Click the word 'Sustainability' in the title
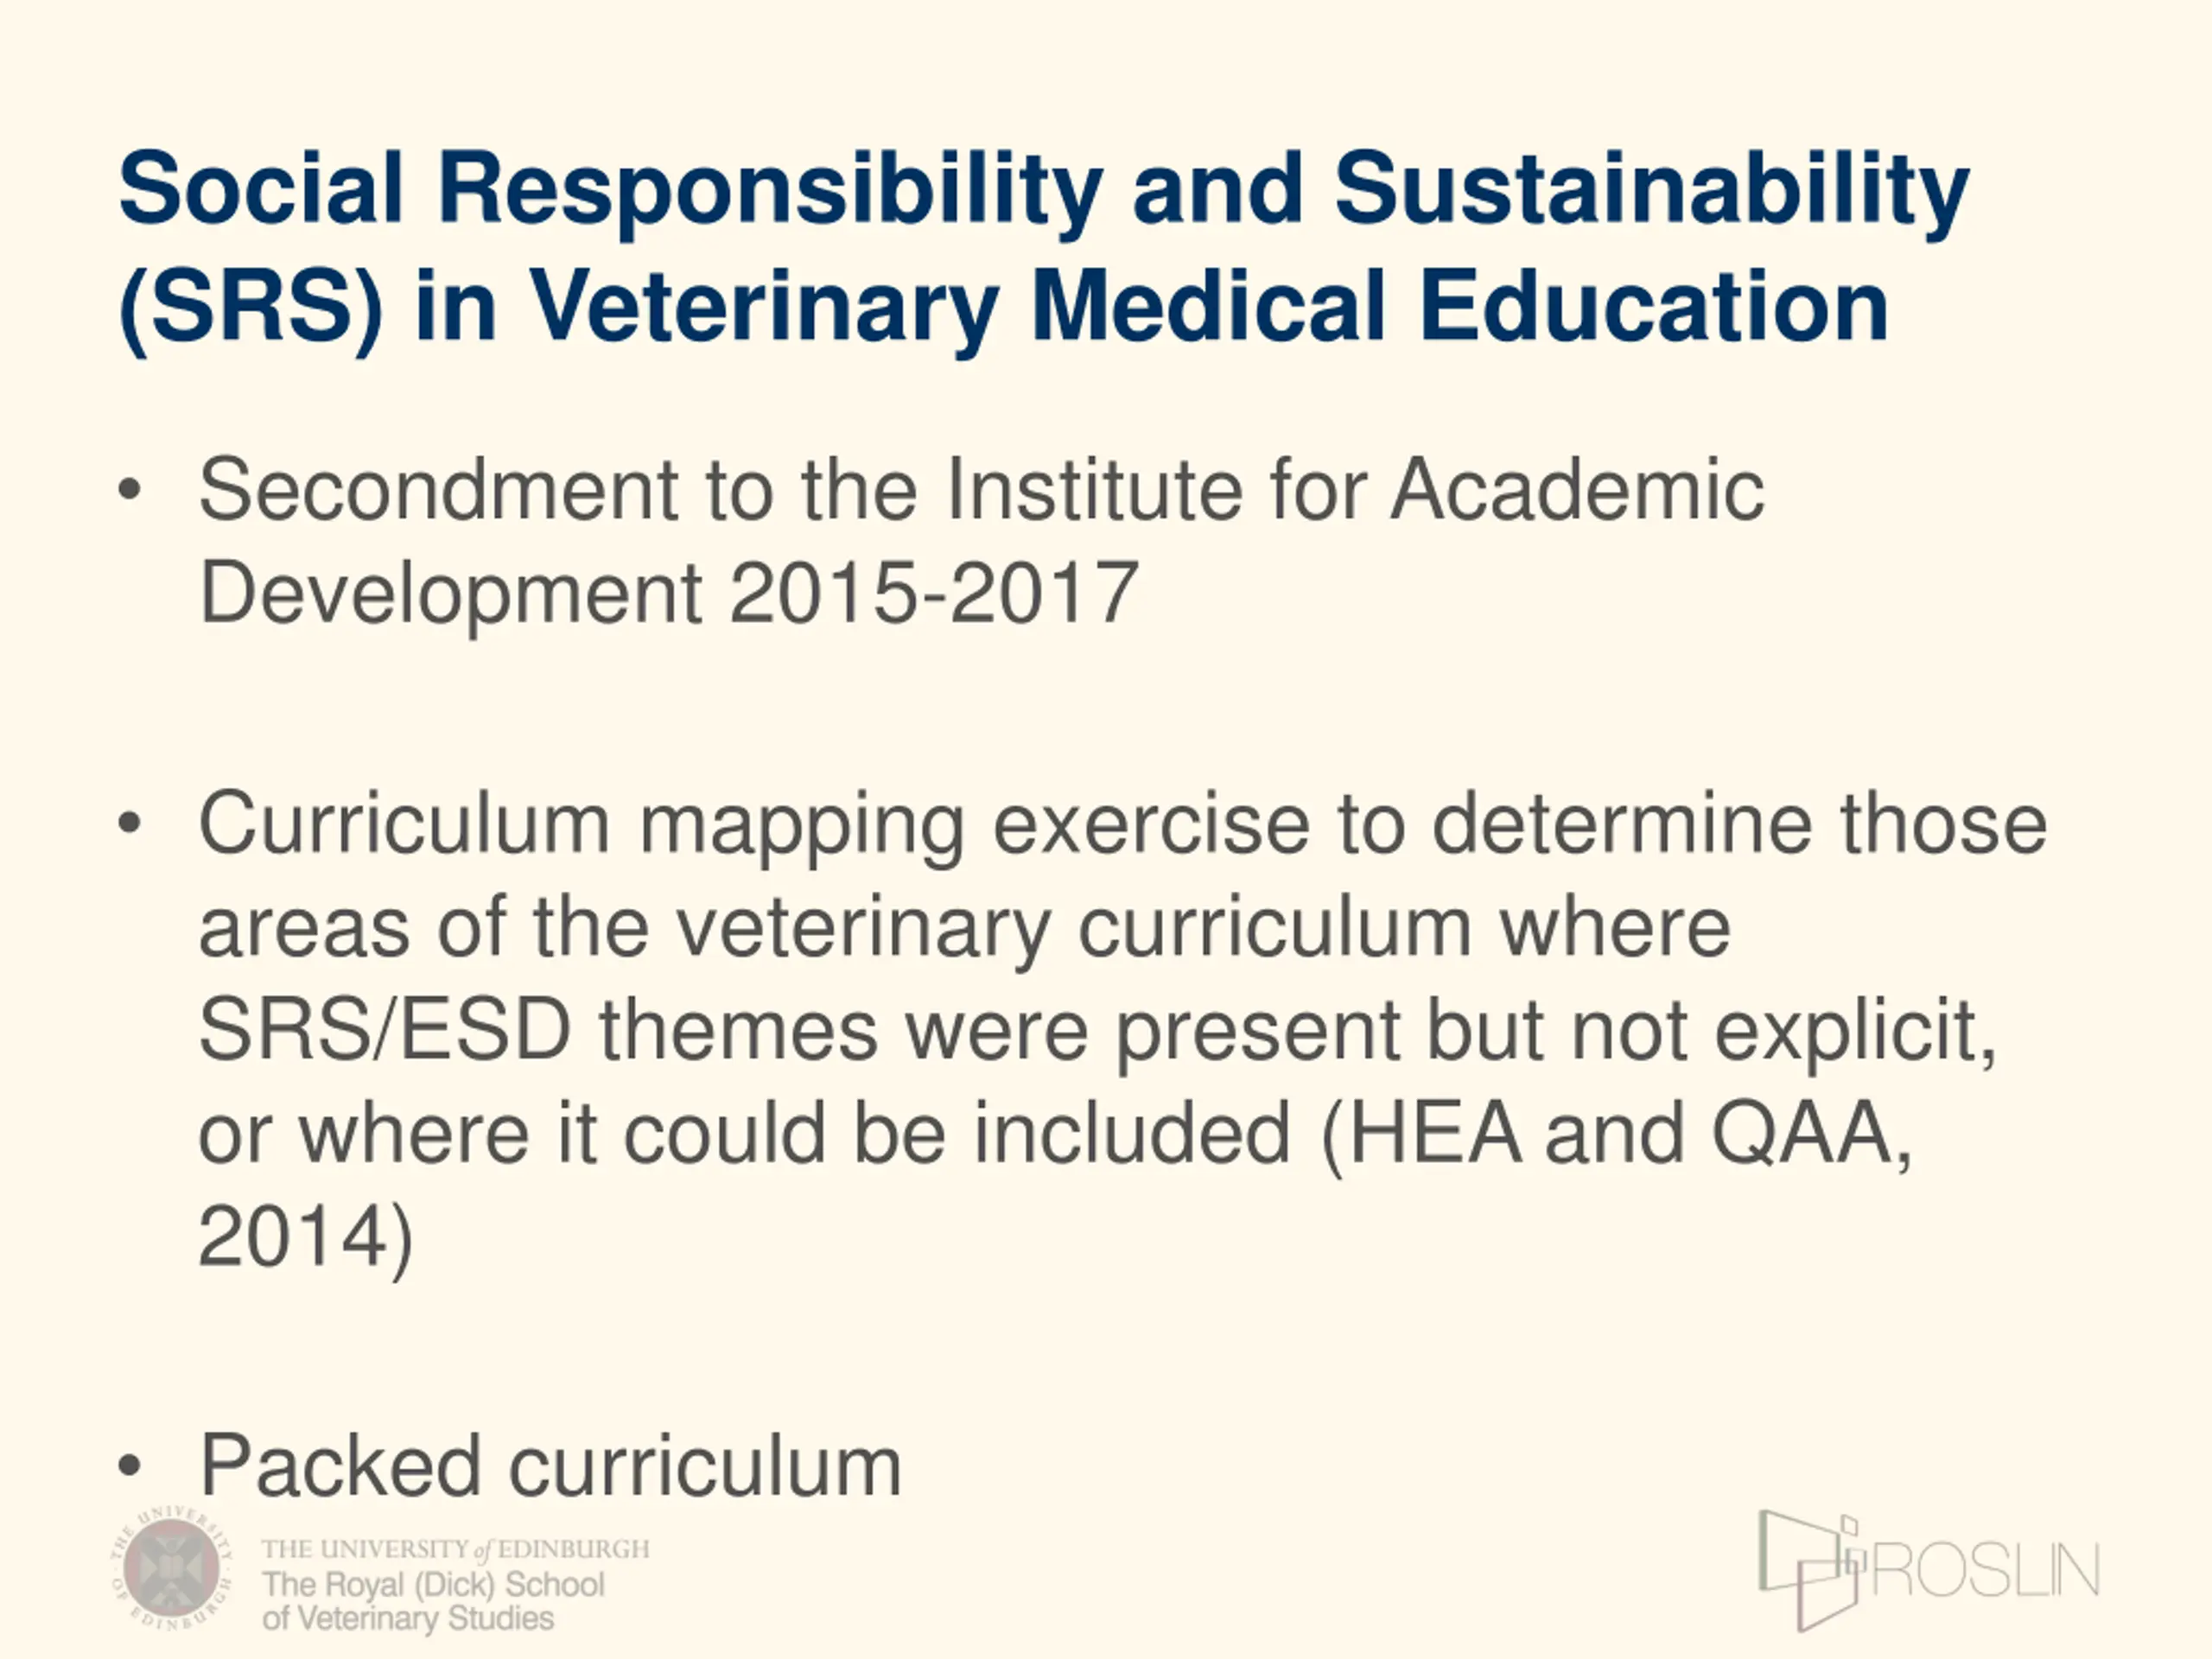This screenshot has height=1659, width=2212. coord(1652,191)
